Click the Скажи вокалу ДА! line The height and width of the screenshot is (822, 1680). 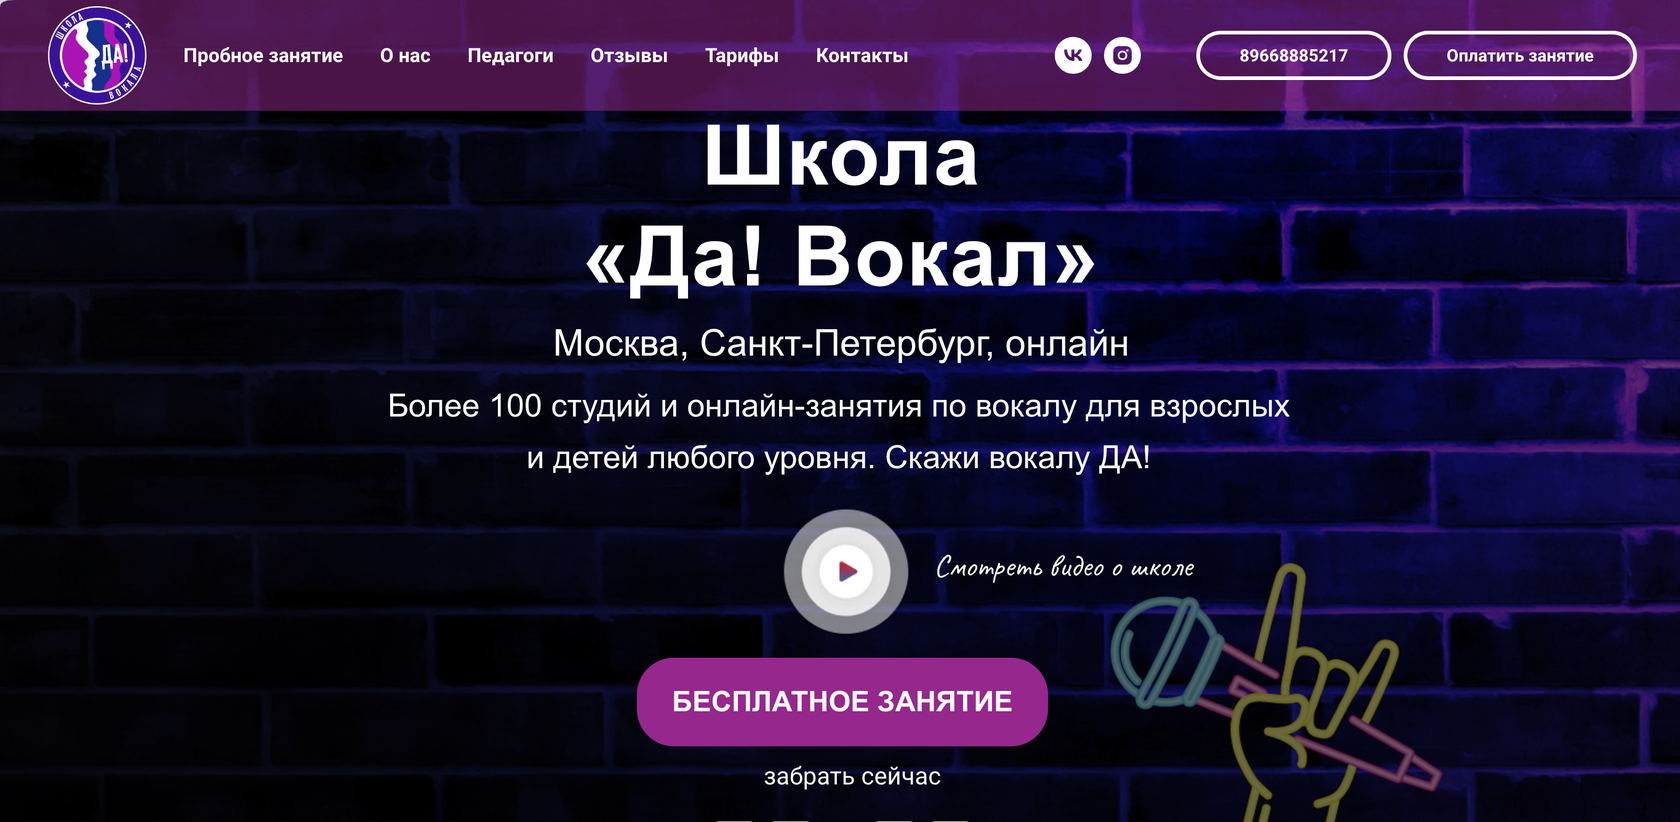pyautogui.click(x=1018, y=457)
